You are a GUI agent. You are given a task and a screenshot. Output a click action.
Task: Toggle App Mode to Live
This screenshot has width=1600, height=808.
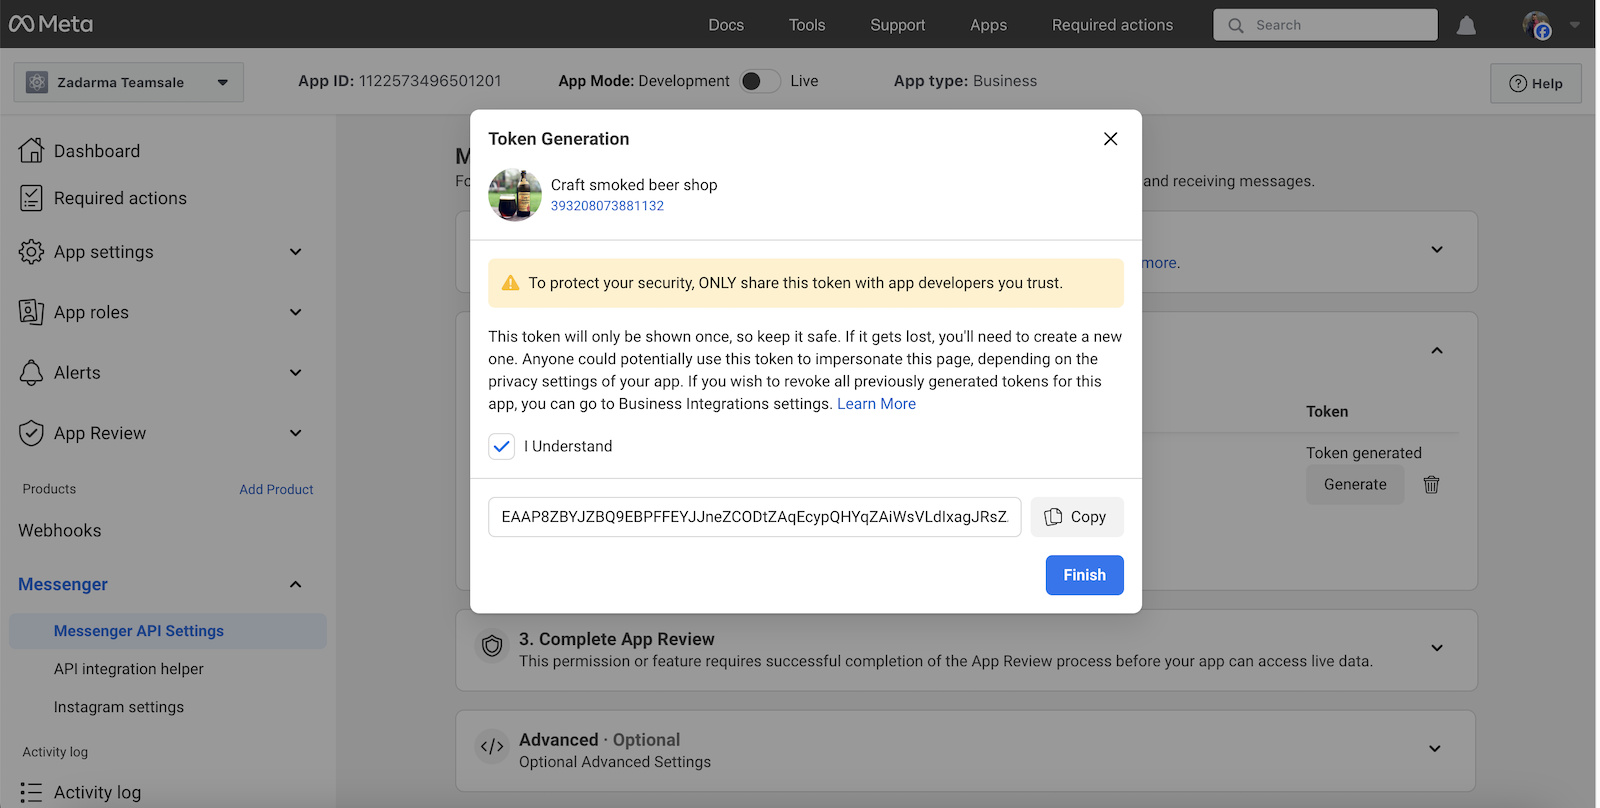760,81
